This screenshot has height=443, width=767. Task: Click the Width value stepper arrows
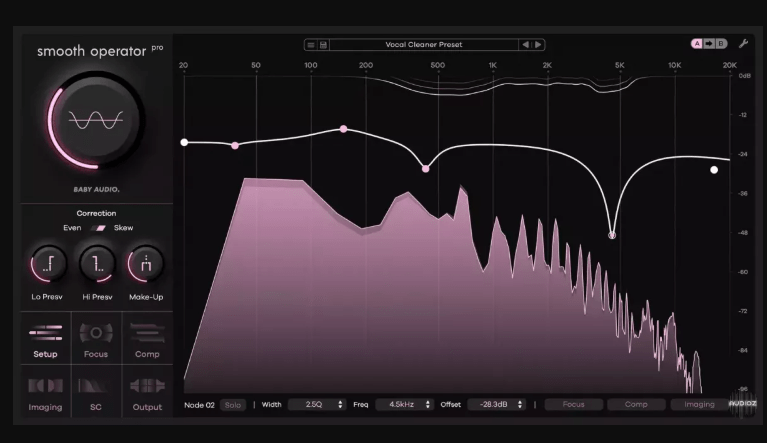click(340, 404)
